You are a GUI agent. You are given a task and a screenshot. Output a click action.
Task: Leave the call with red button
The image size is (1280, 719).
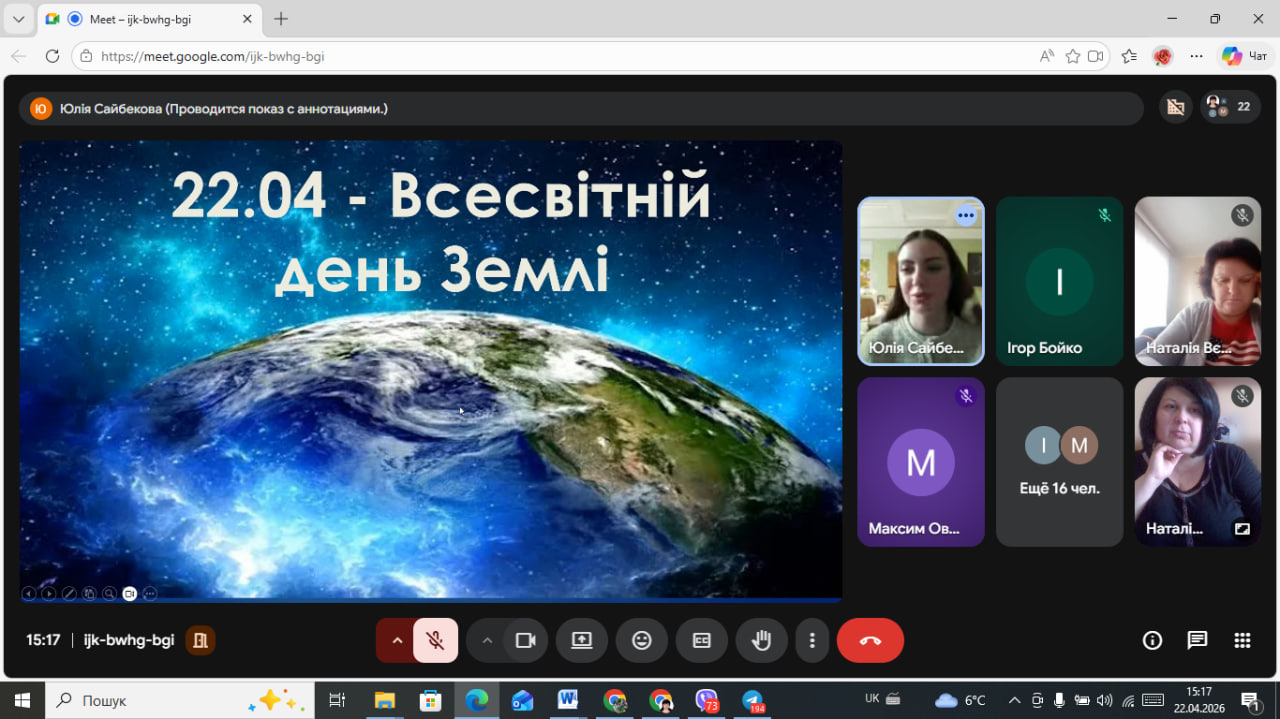pos(870,641)
